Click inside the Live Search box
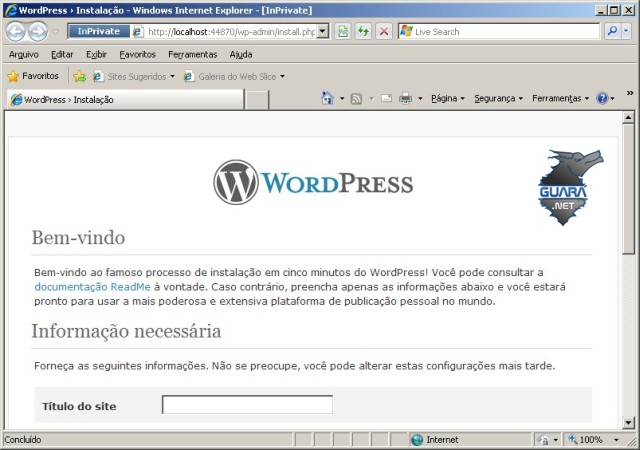 pos(506,31)
